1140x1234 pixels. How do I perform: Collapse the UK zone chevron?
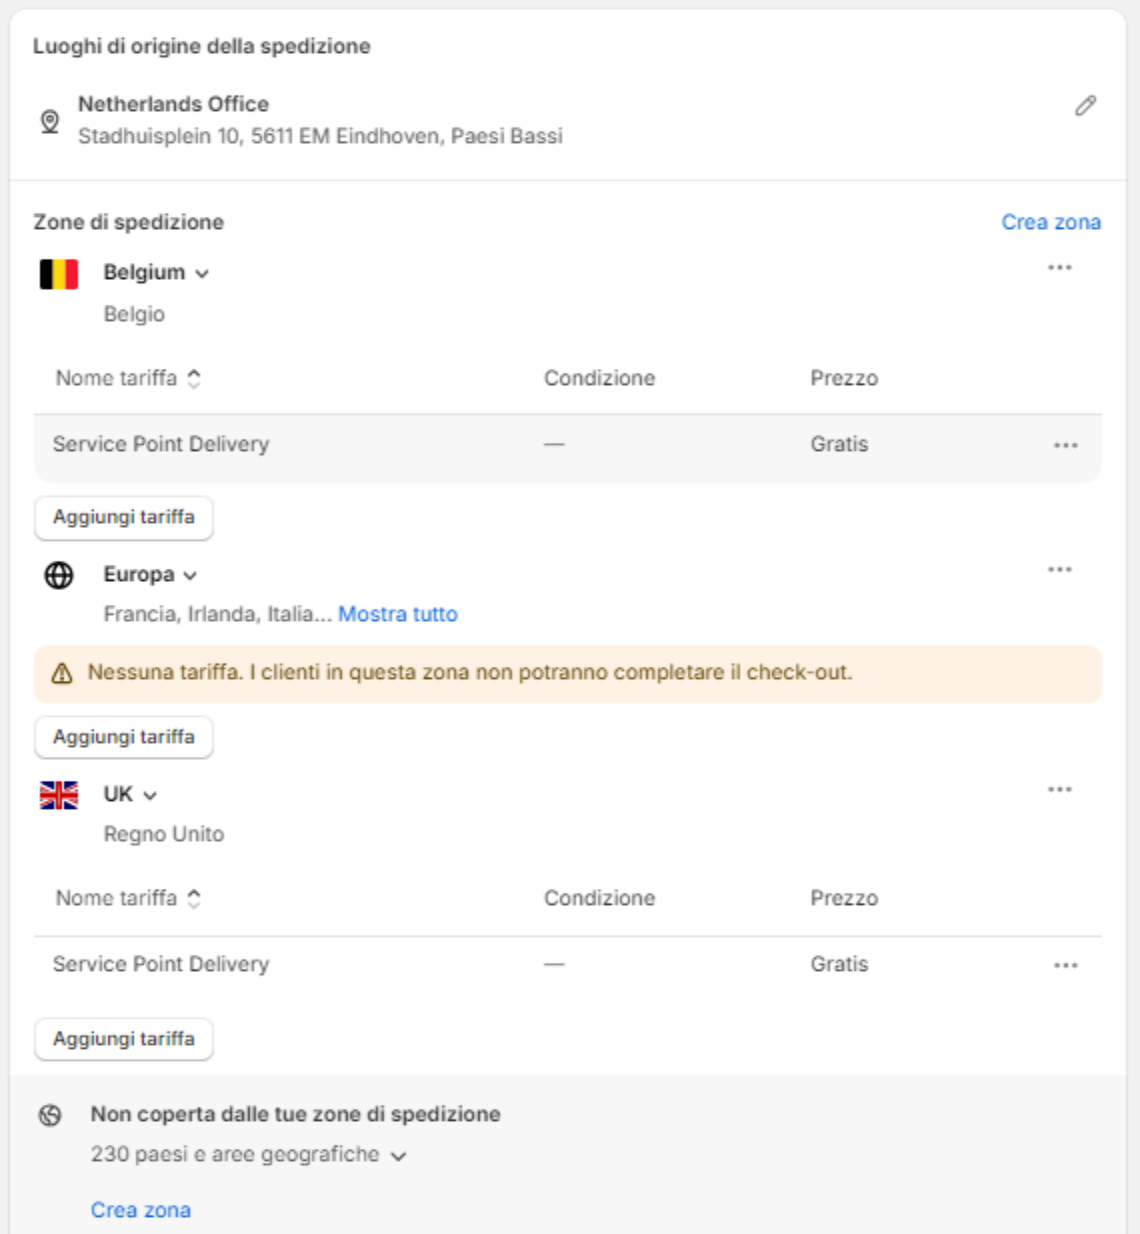click(150, 796)
